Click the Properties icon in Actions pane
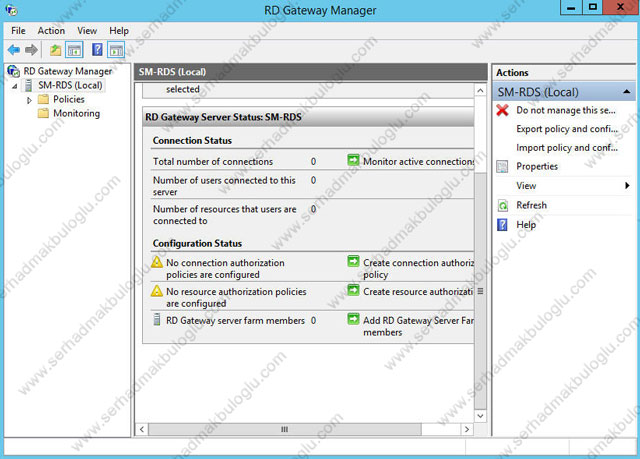This screenshot has width=640, height=459. [502, 166]
